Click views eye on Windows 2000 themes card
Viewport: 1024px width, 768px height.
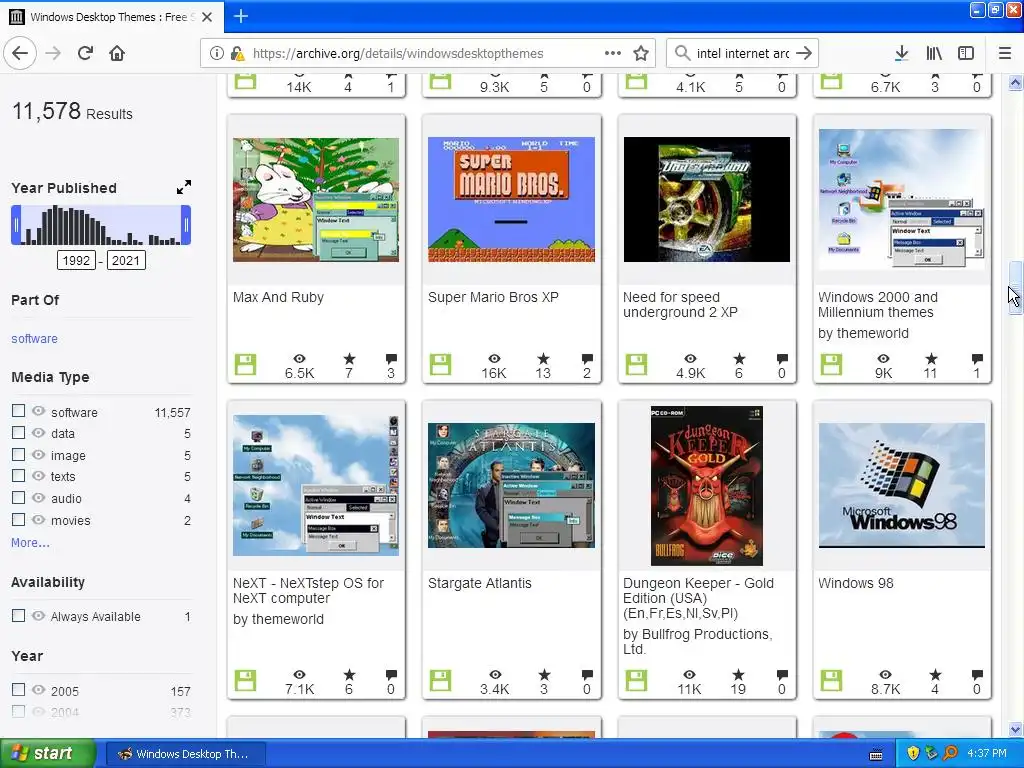point(883,359)
